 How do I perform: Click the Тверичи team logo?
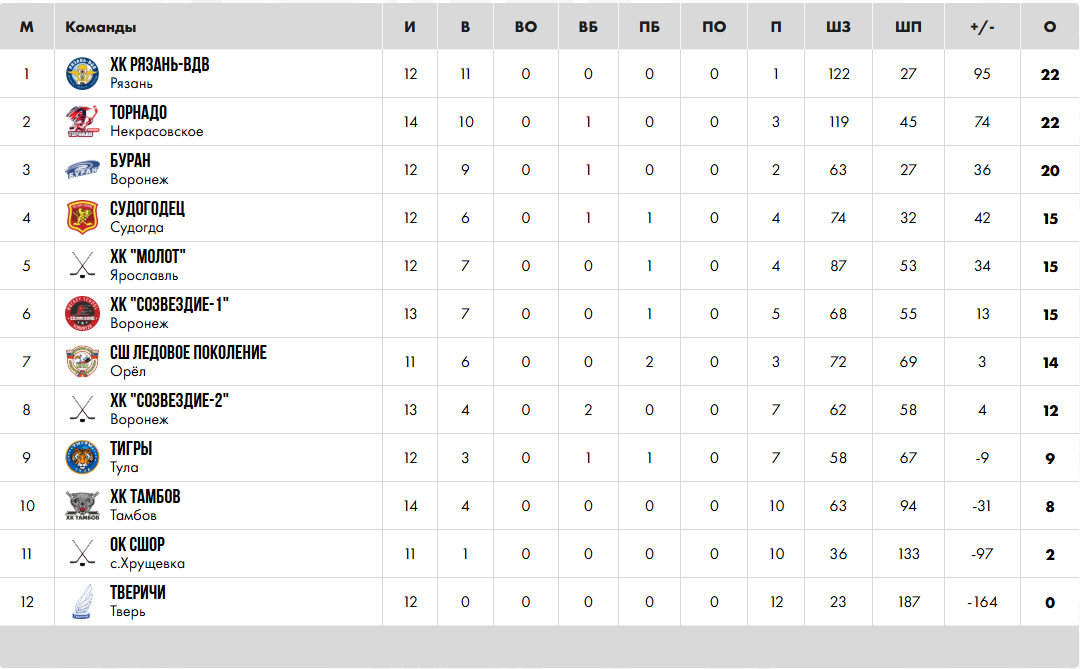click(82, 602)
